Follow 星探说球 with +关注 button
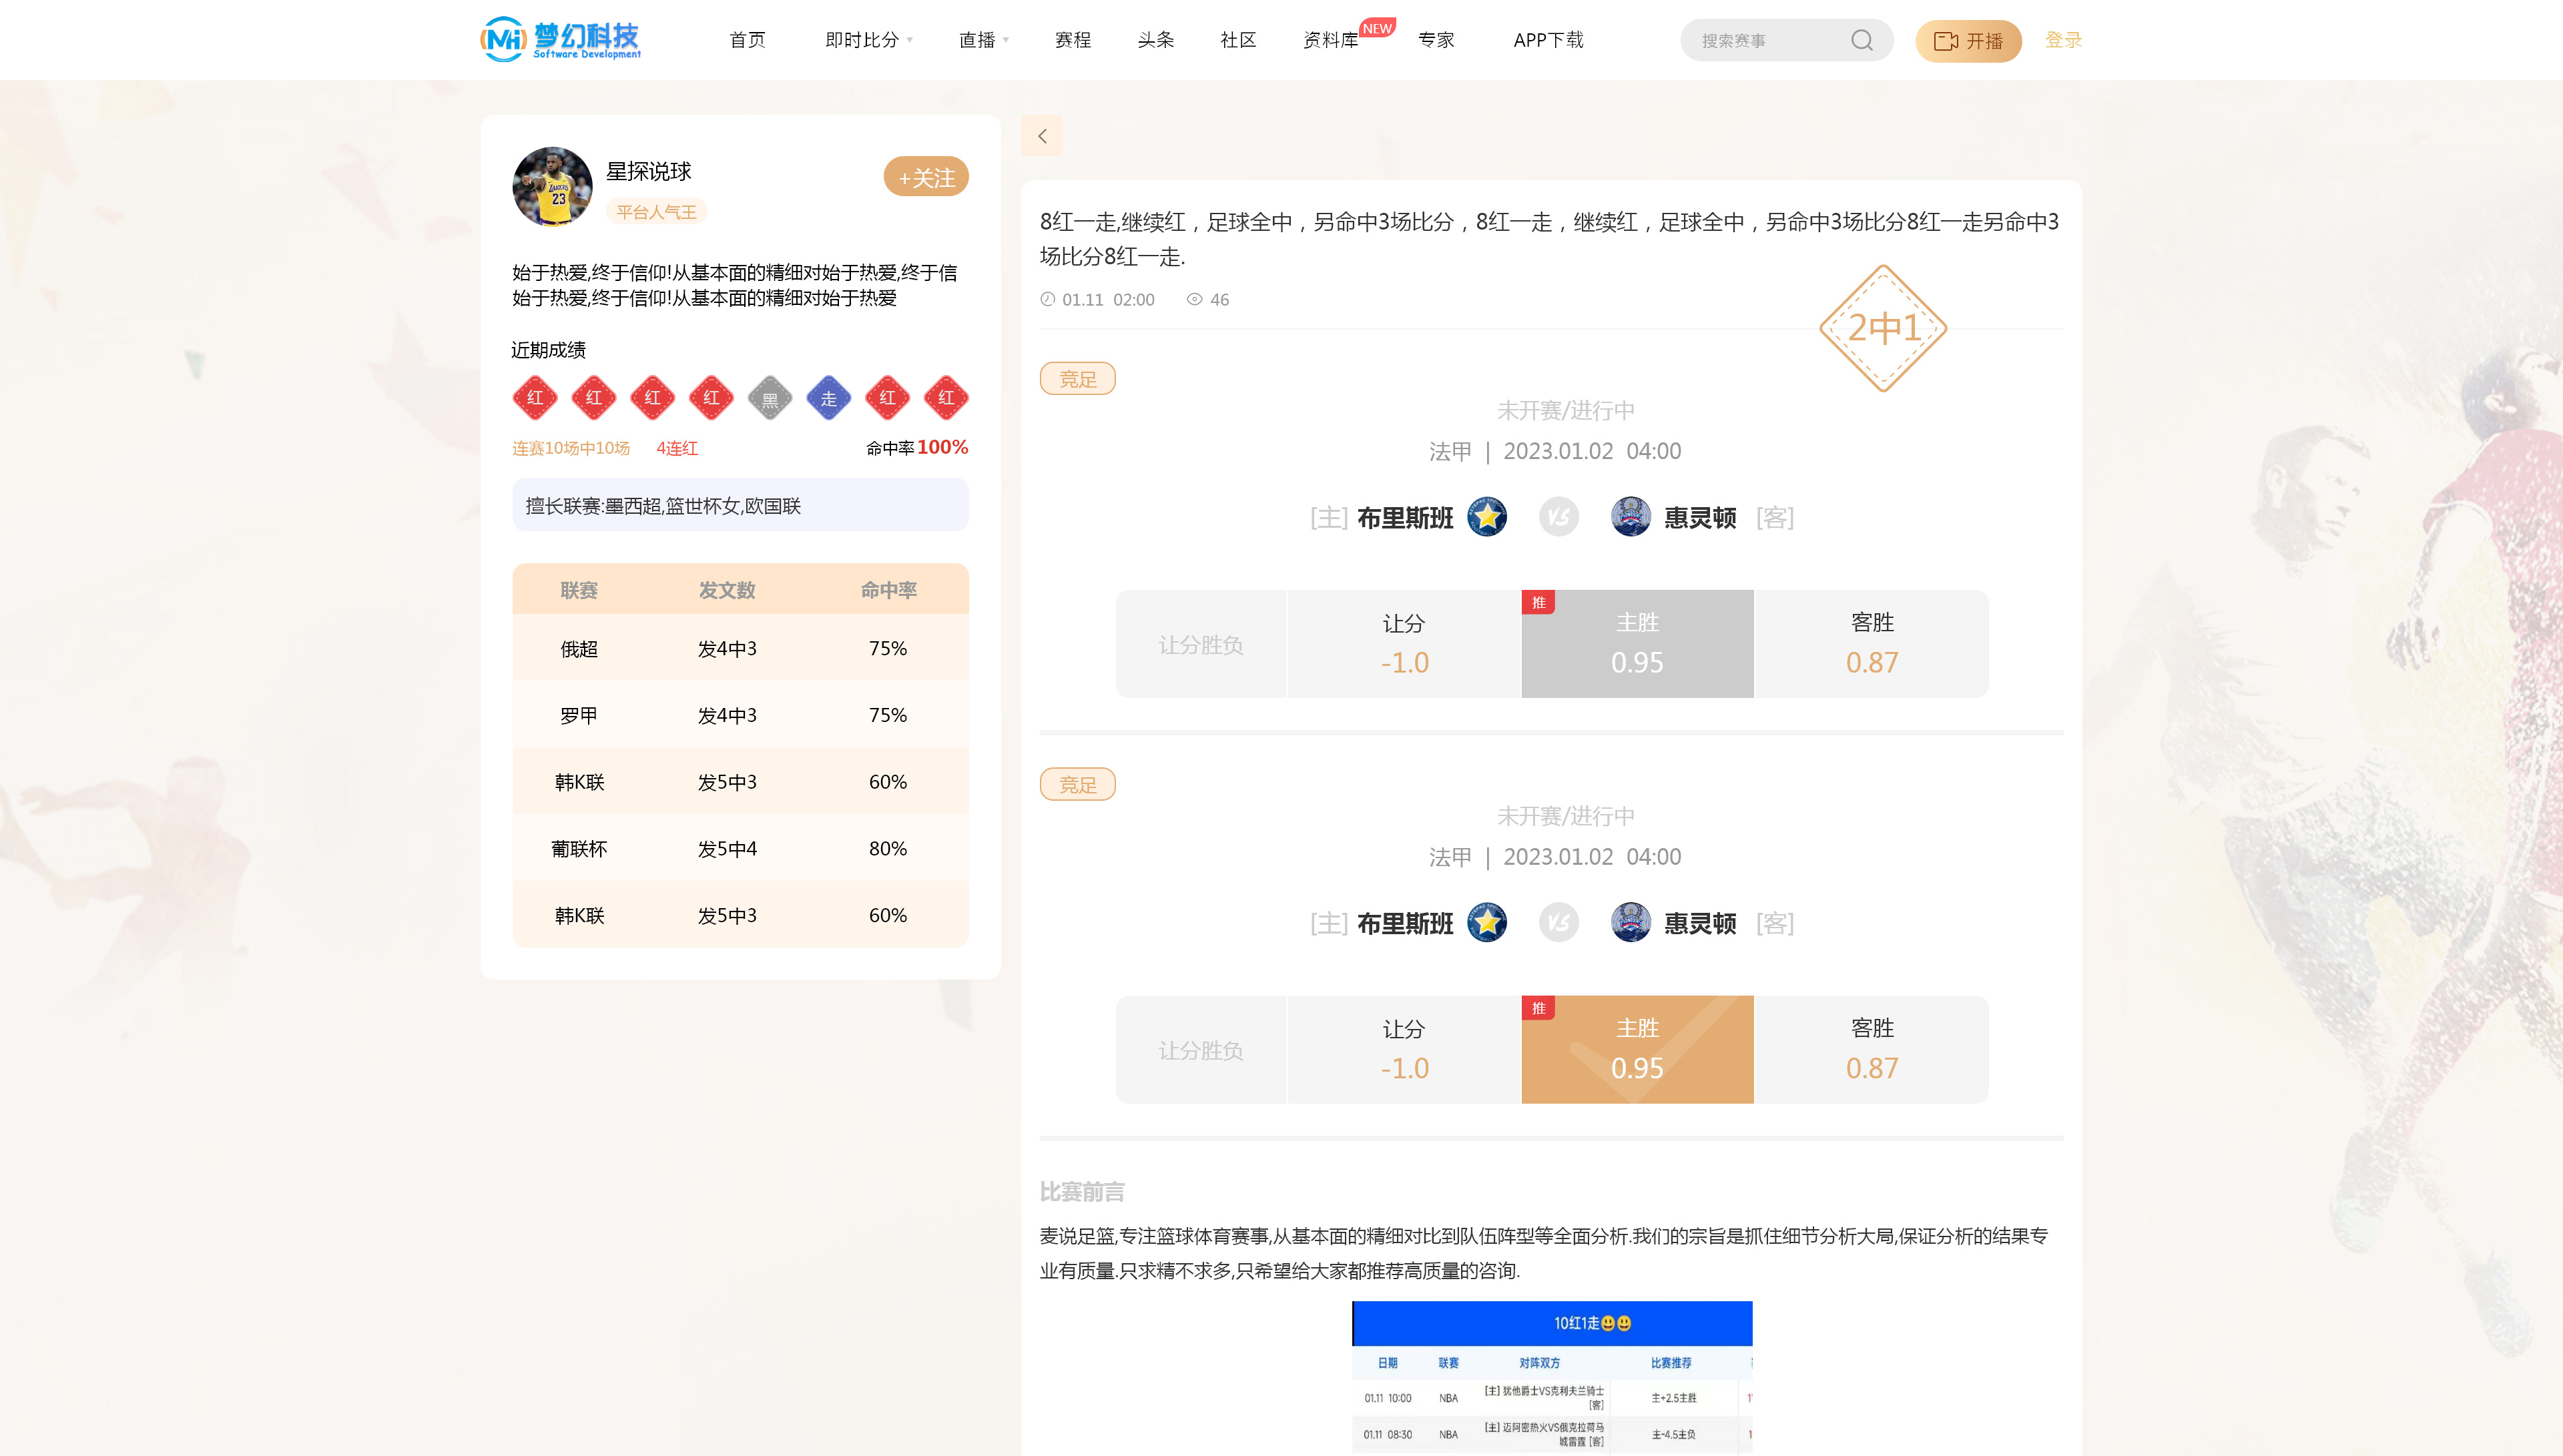2563x1456 pixels. tap(926, 177)
